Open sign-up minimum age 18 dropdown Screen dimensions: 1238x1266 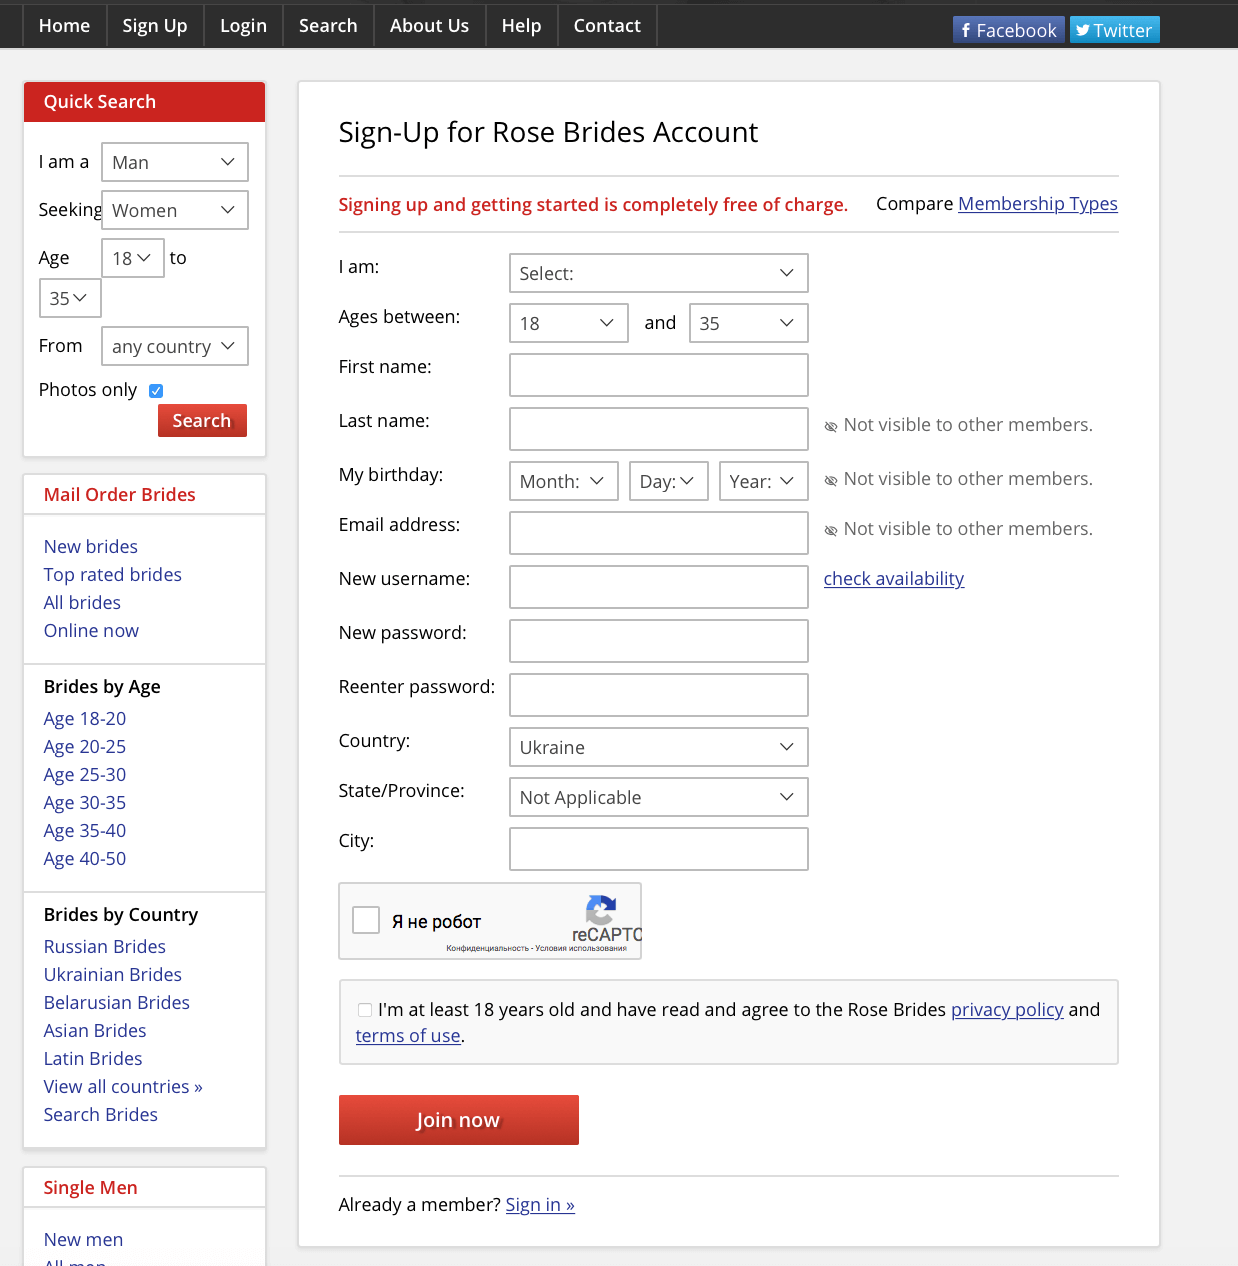point(569,323)
